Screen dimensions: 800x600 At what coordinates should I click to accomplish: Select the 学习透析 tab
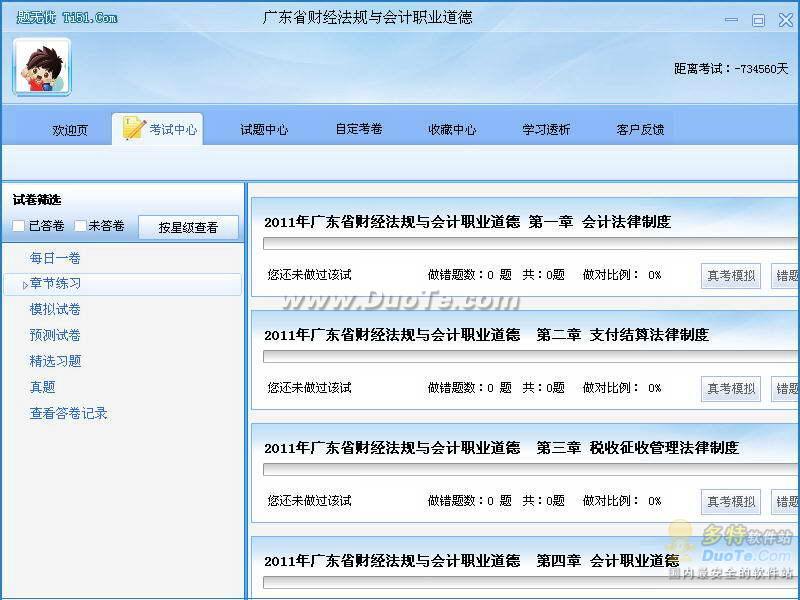pos(546,130)
